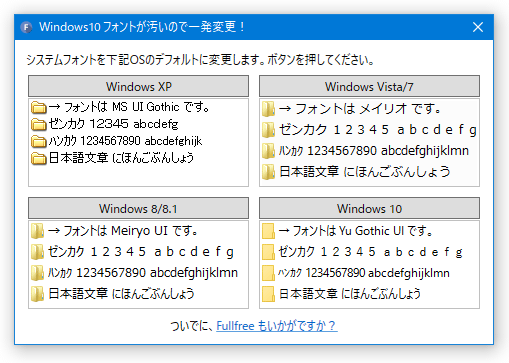Click folder icon beside ゼンカク in Vista/7 preview
The image size is (509, 363).
pos(268,130)
